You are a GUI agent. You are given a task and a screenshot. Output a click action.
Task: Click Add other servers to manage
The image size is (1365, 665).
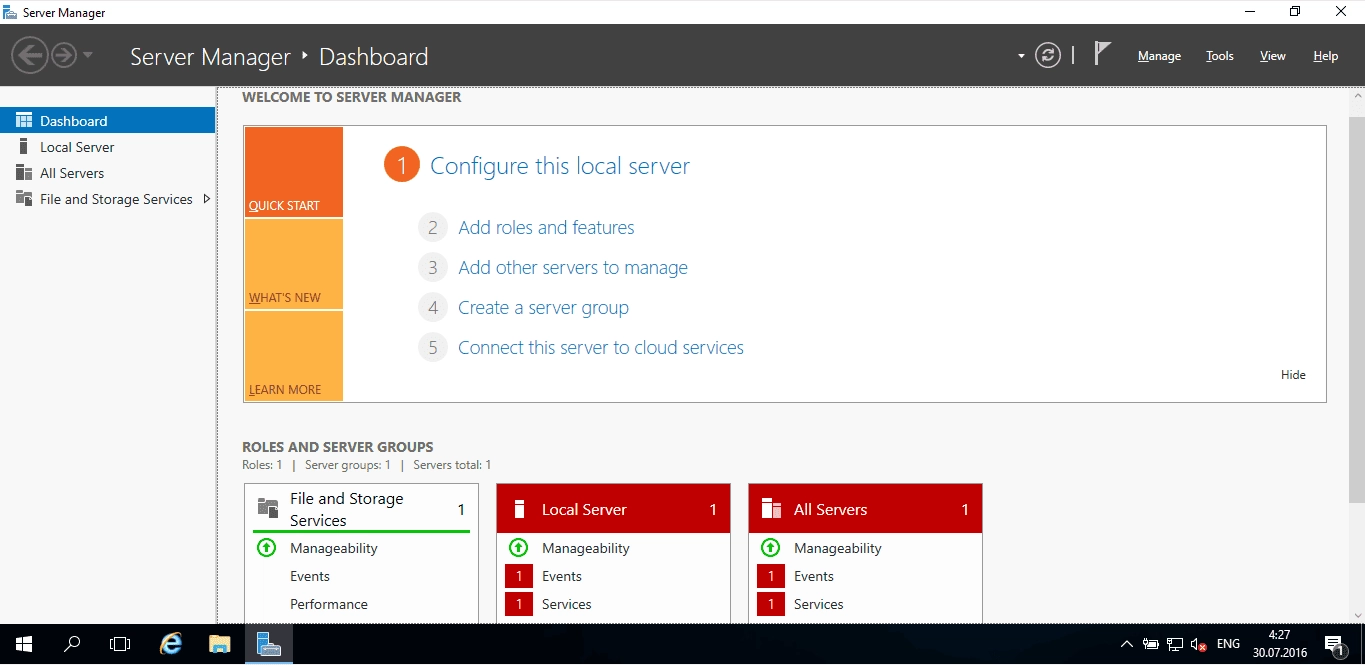pos(573,267)
